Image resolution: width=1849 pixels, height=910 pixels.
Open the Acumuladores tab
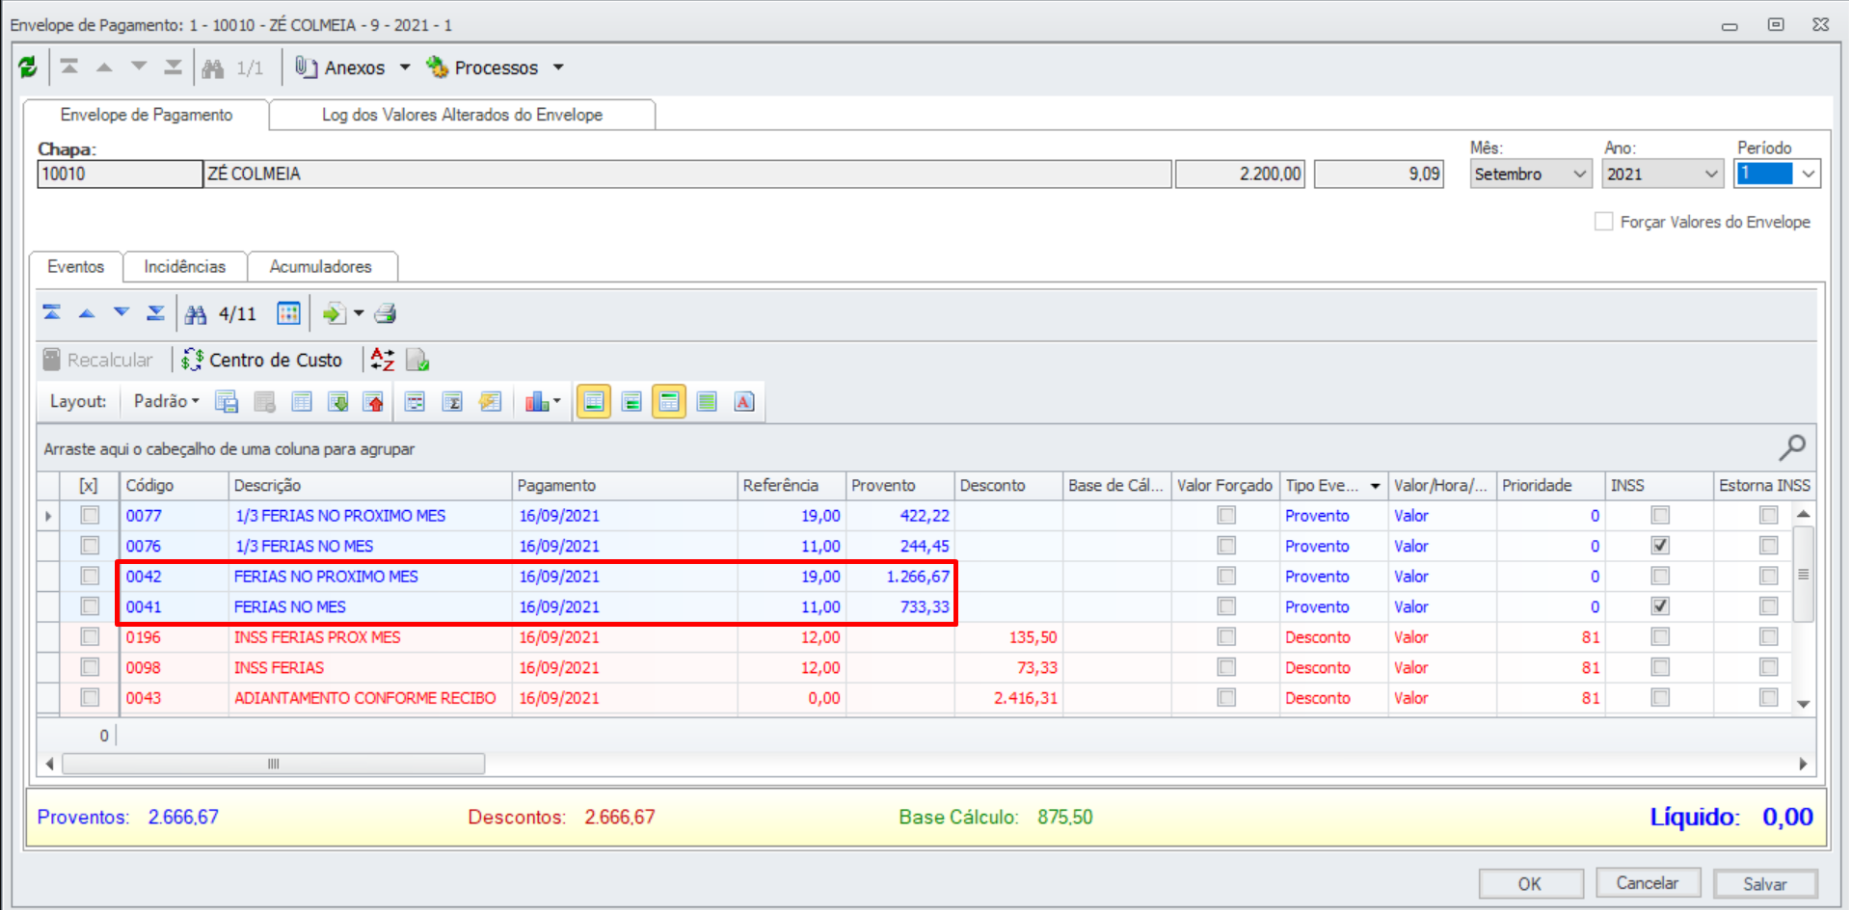pos(320,267)
